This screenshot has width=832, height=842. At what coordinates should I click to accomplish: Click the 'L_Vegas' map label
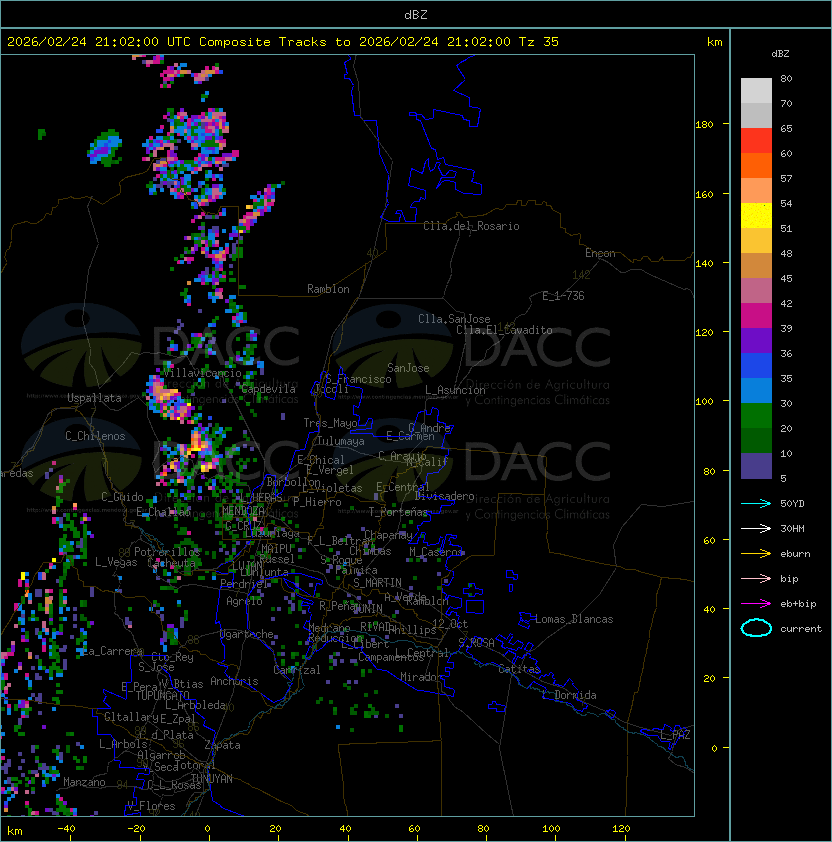pyautogui.click(x=116, y=562)
